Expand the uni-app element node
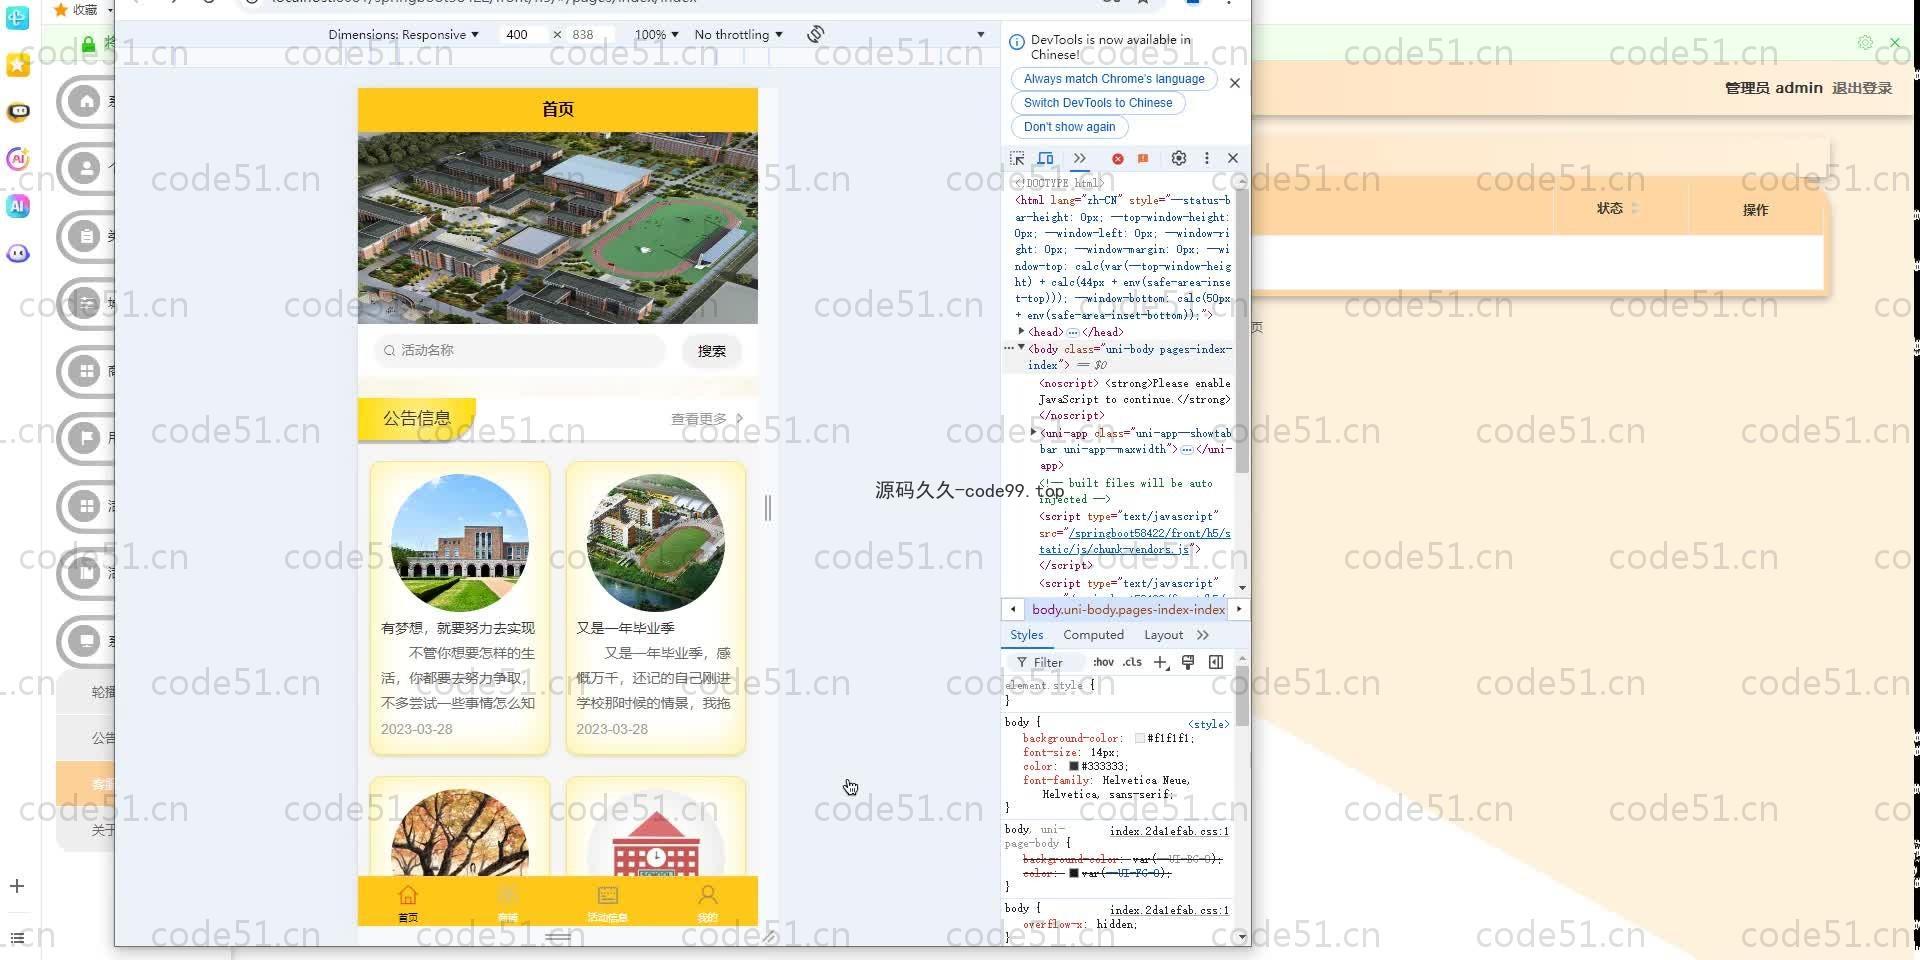This screenshot has width=1920, height=960. click(1033, 432)
